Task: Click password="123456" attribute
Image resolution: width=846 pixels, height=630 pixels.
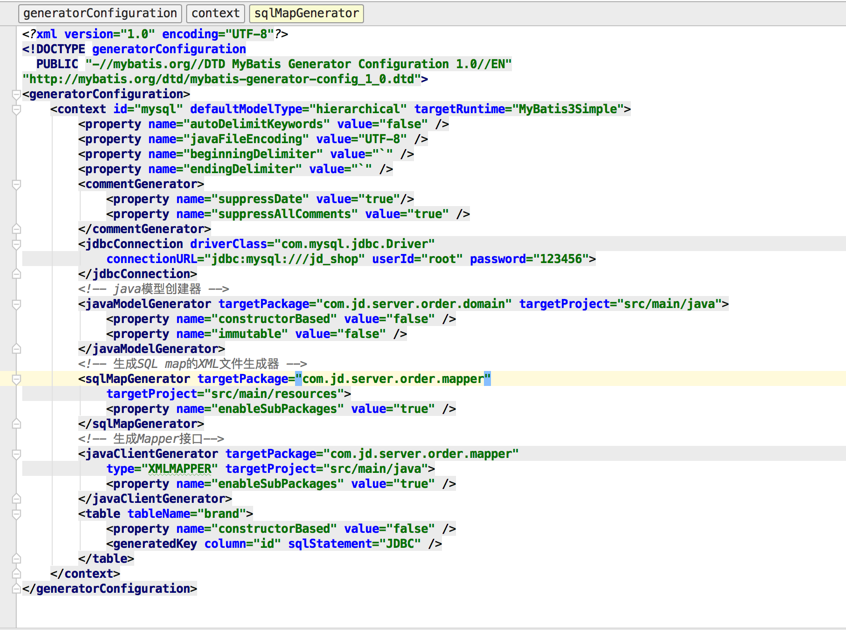Action: tap(529, 259)
